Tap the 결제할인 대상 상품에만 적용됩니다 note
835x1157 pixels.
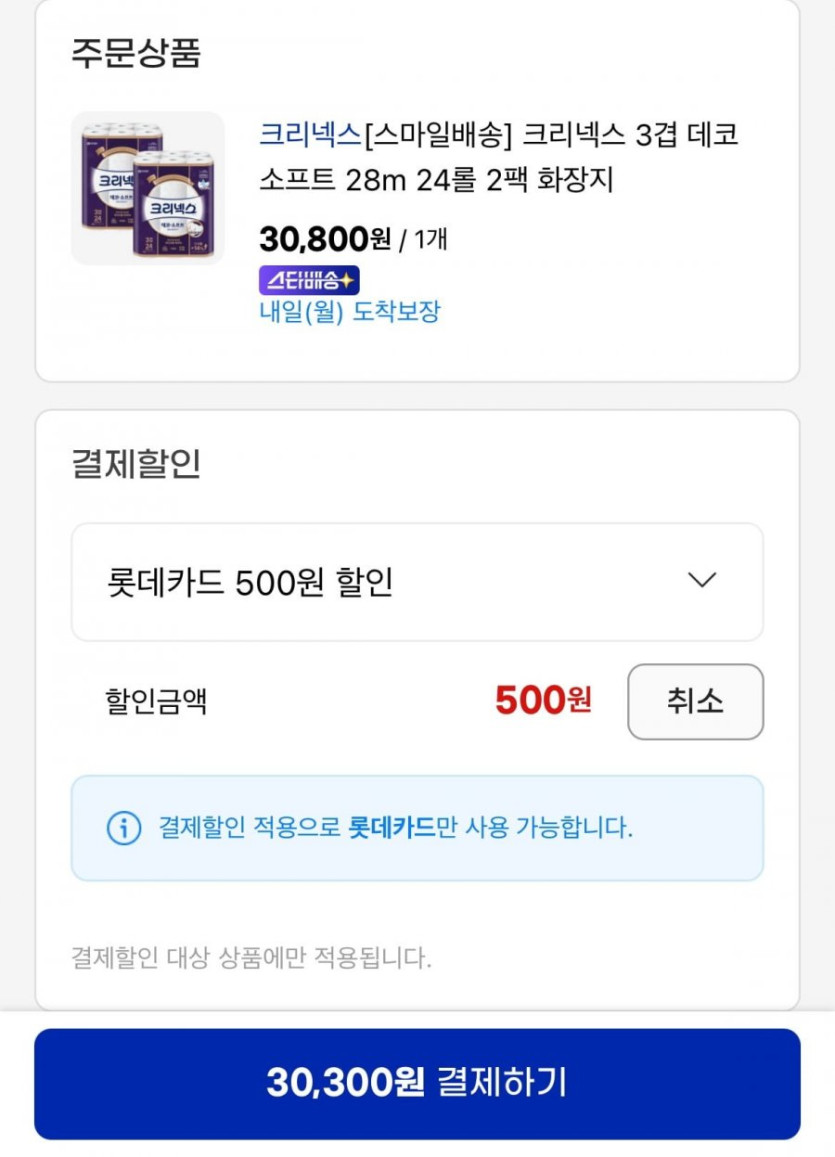pyautogui.click(x=251, y=958)
